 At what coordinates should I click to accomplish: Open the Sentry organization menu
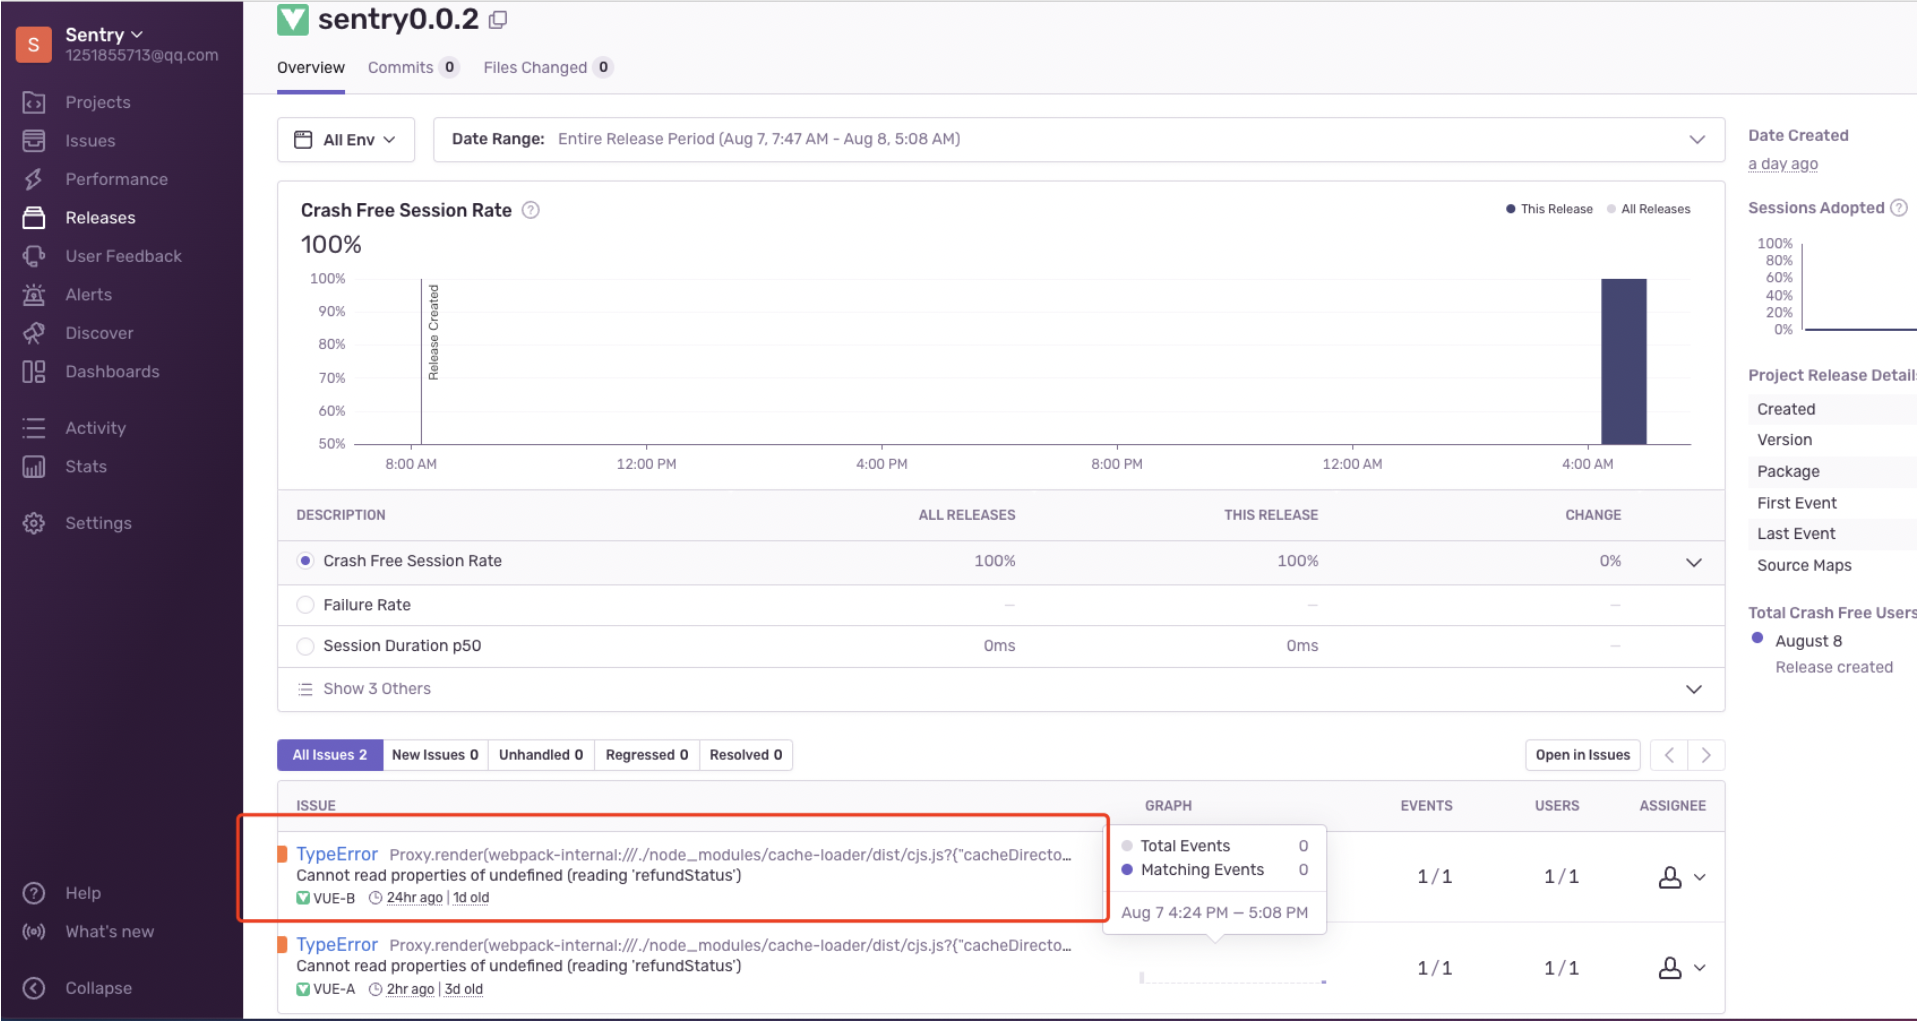point(105,35)
